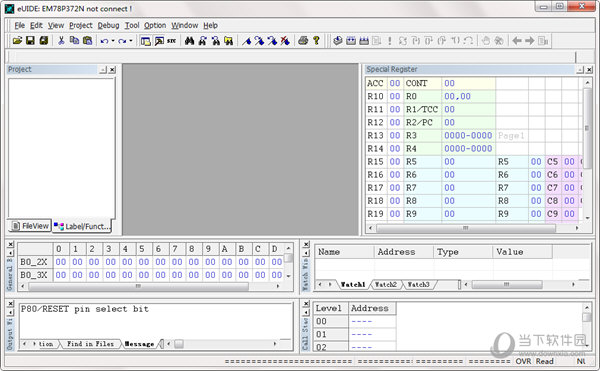Click the greyed exclamation Execute icon
The height and width of the screenshot is (371, 600).
click(x=390, y=40)
